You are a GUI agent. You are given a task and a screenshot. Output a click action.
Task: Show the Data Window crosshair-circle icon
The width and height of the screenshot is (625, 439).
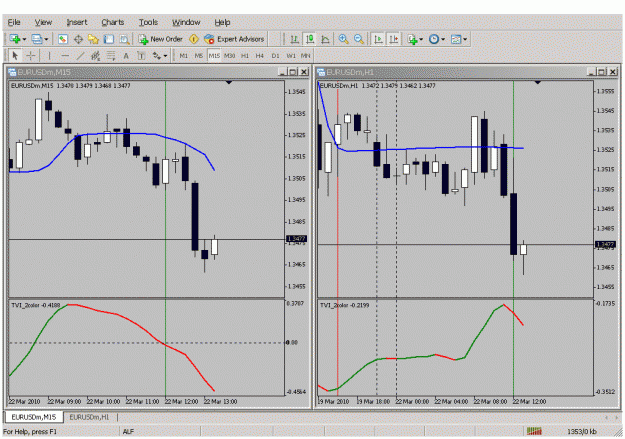(78, 39)
